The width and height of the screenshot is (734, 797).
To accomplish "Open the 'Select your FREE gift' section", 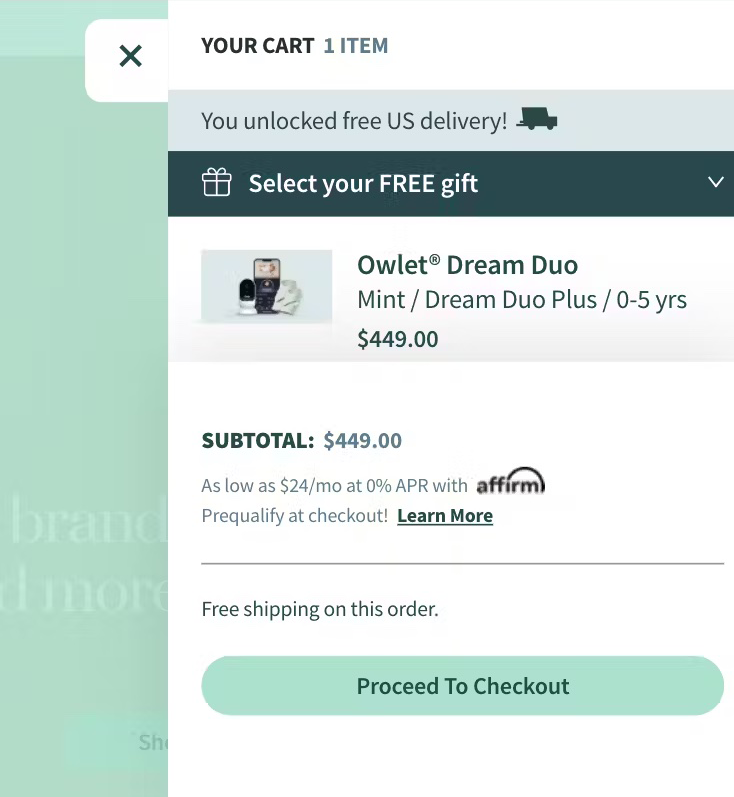I will click(363, 184).
